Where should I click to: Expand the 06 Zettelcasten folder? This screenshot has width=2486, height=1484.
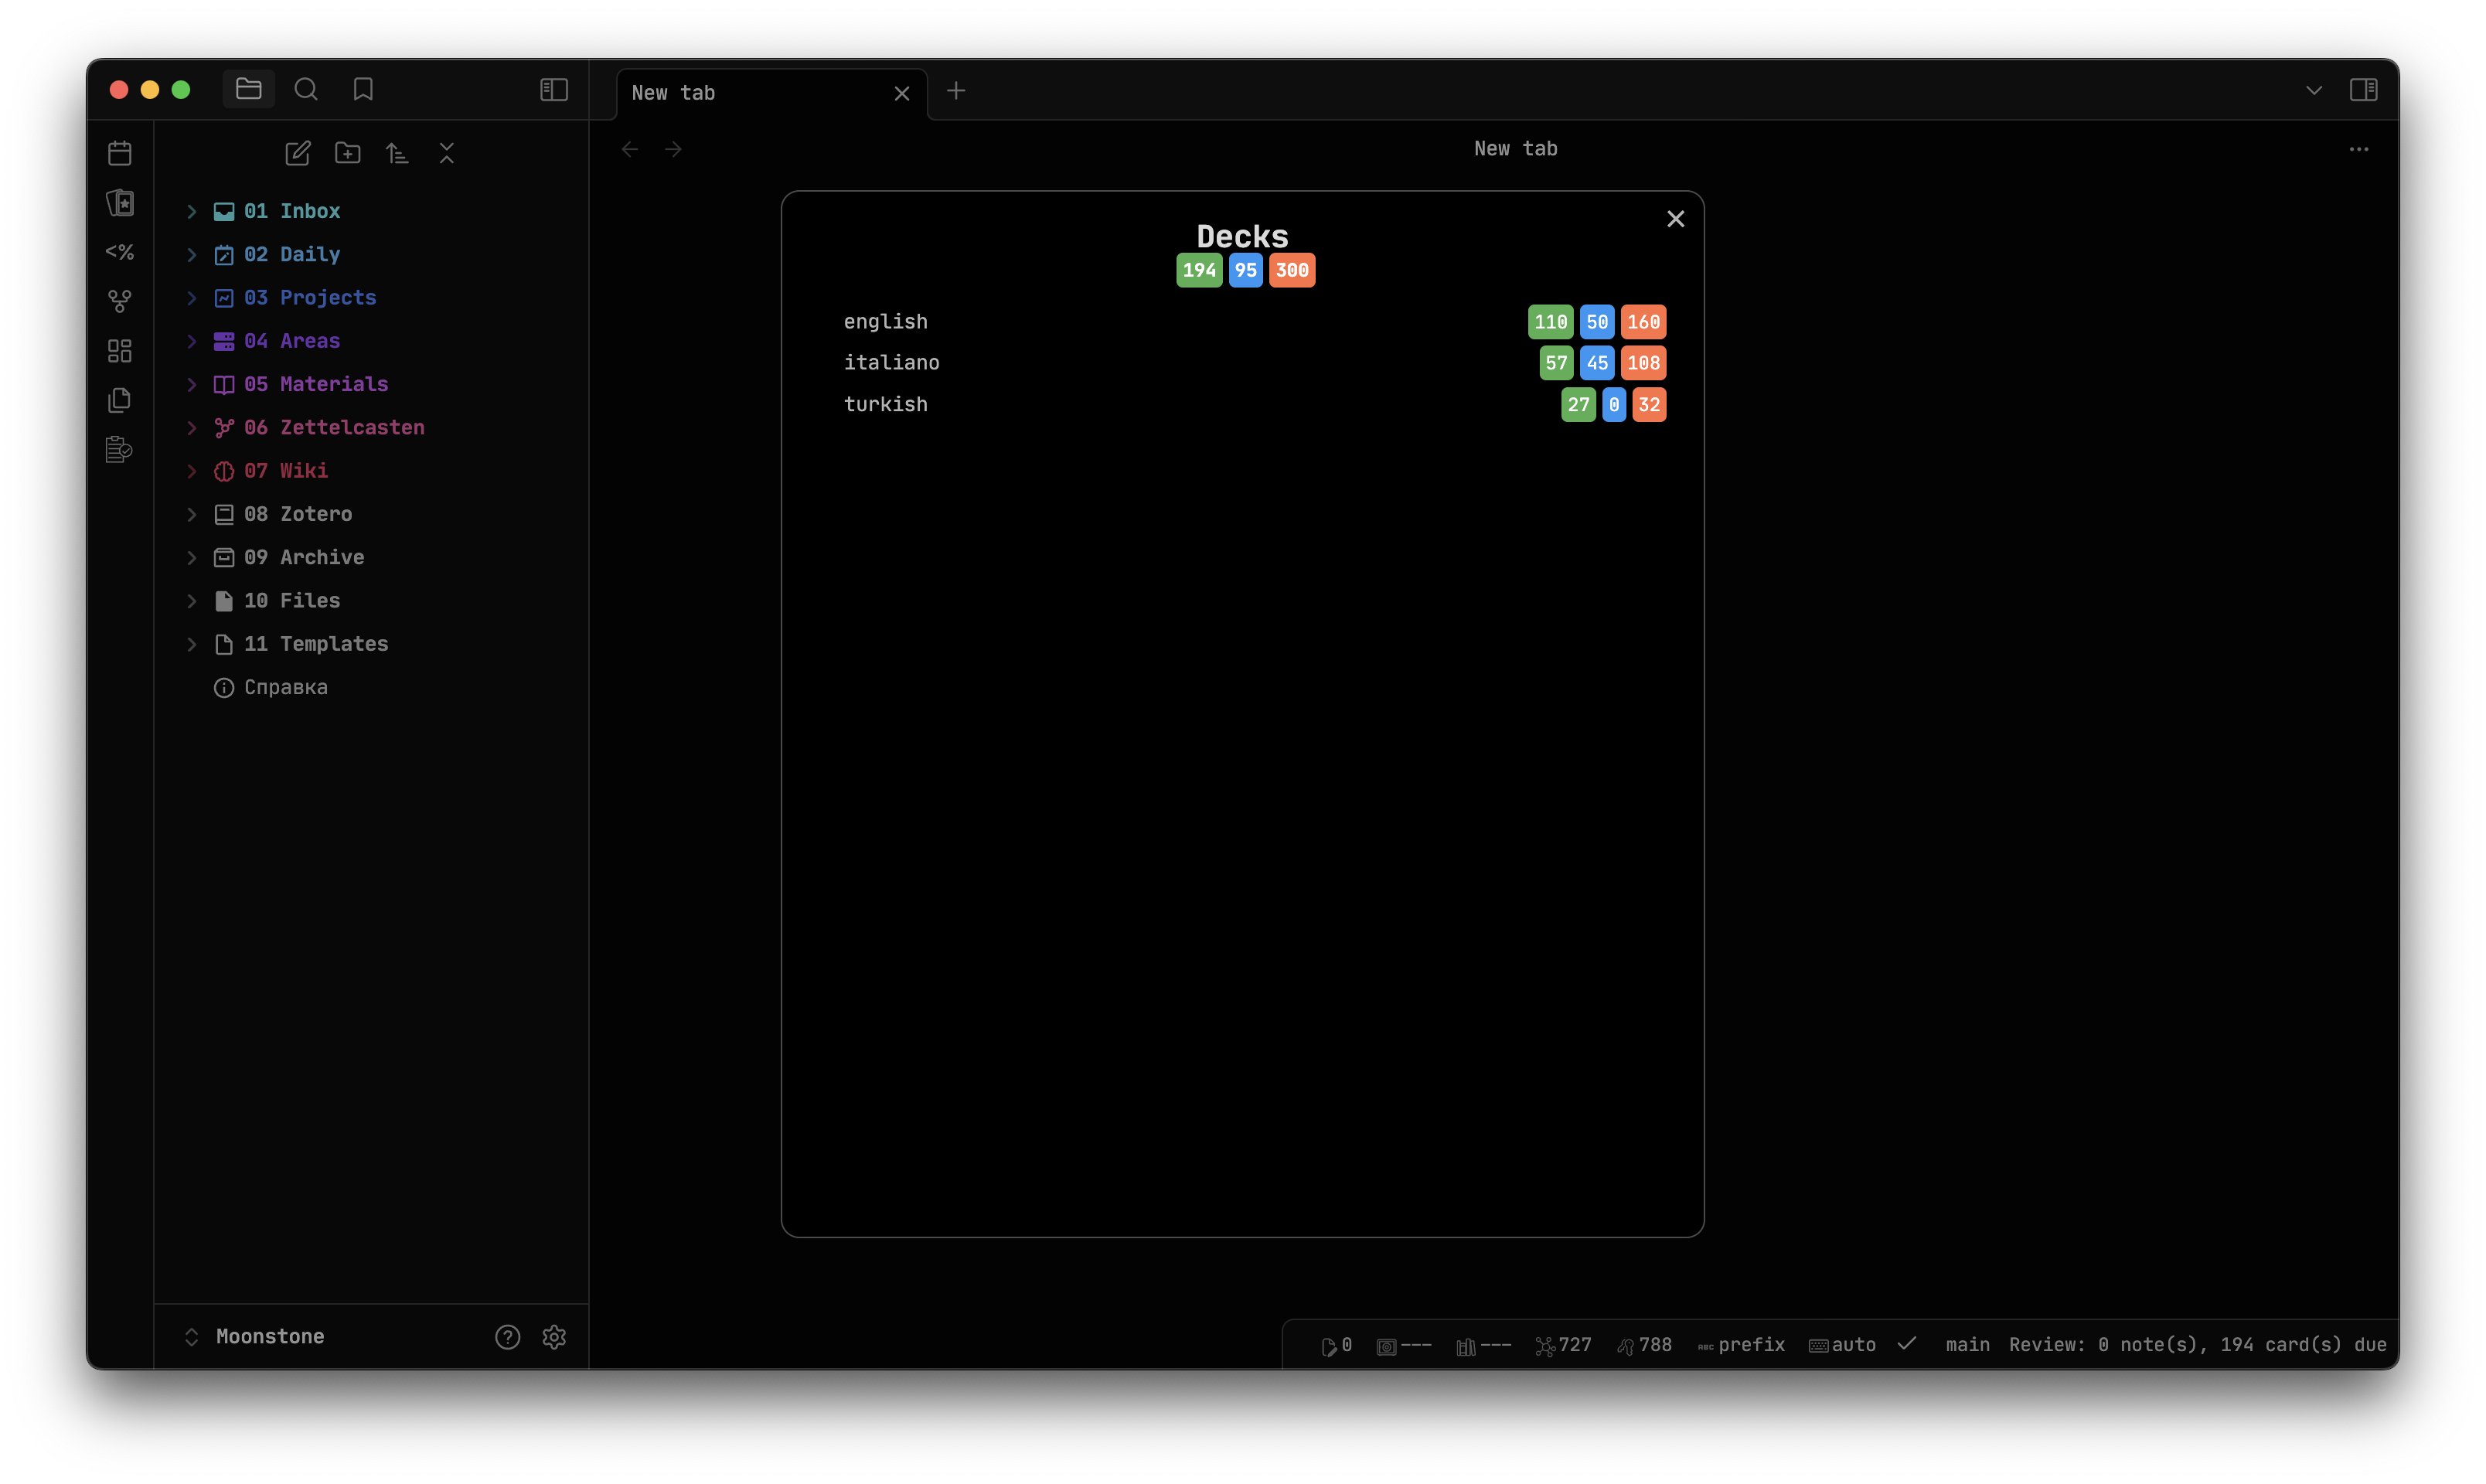(x=334, y=428)
